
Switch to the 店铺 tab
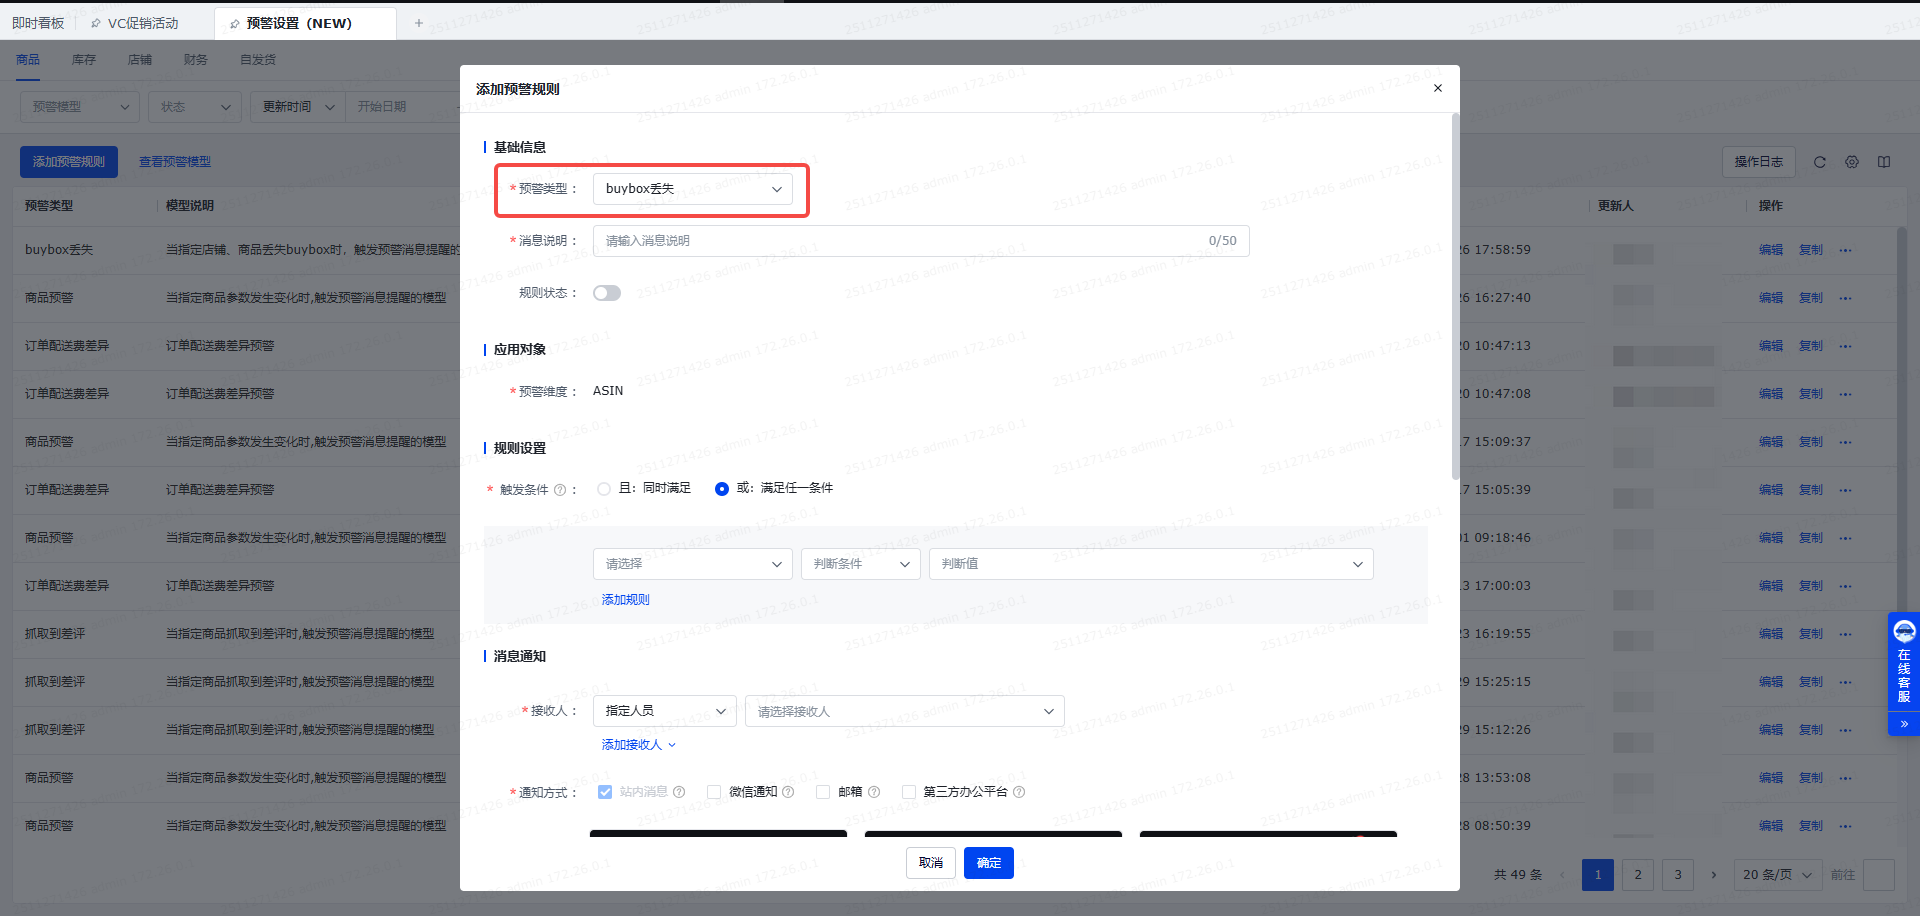140,60
